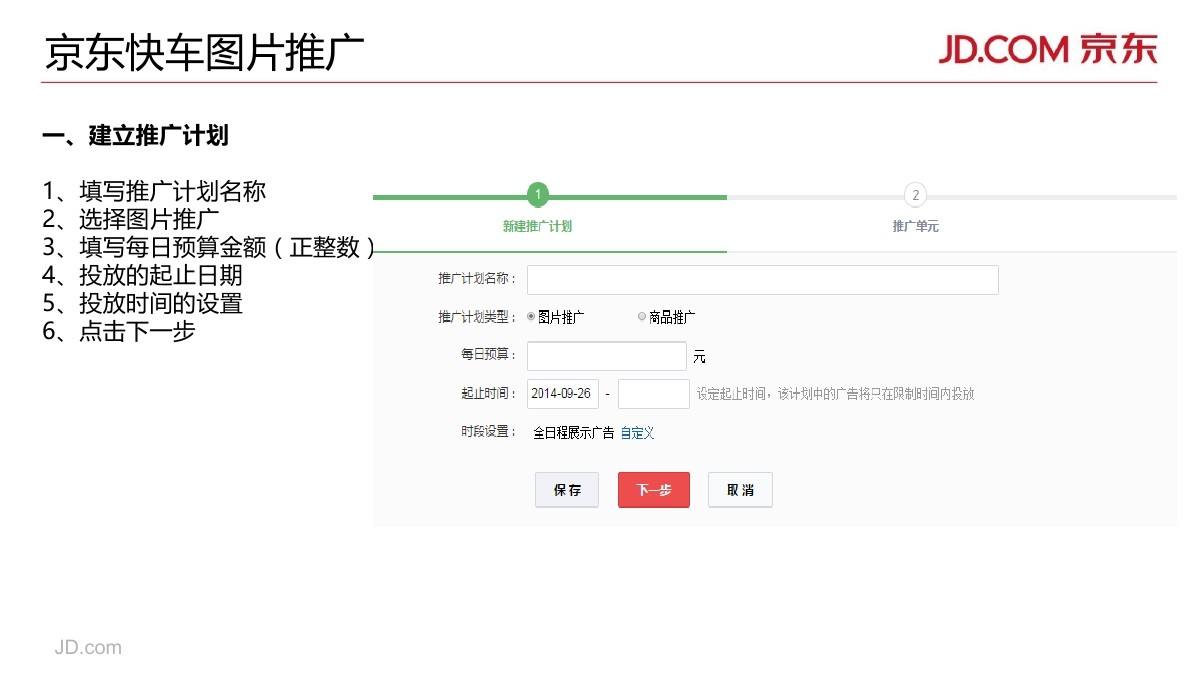
Task: Click instruction line 5、投放时间的设置
Action: [142, 303]
